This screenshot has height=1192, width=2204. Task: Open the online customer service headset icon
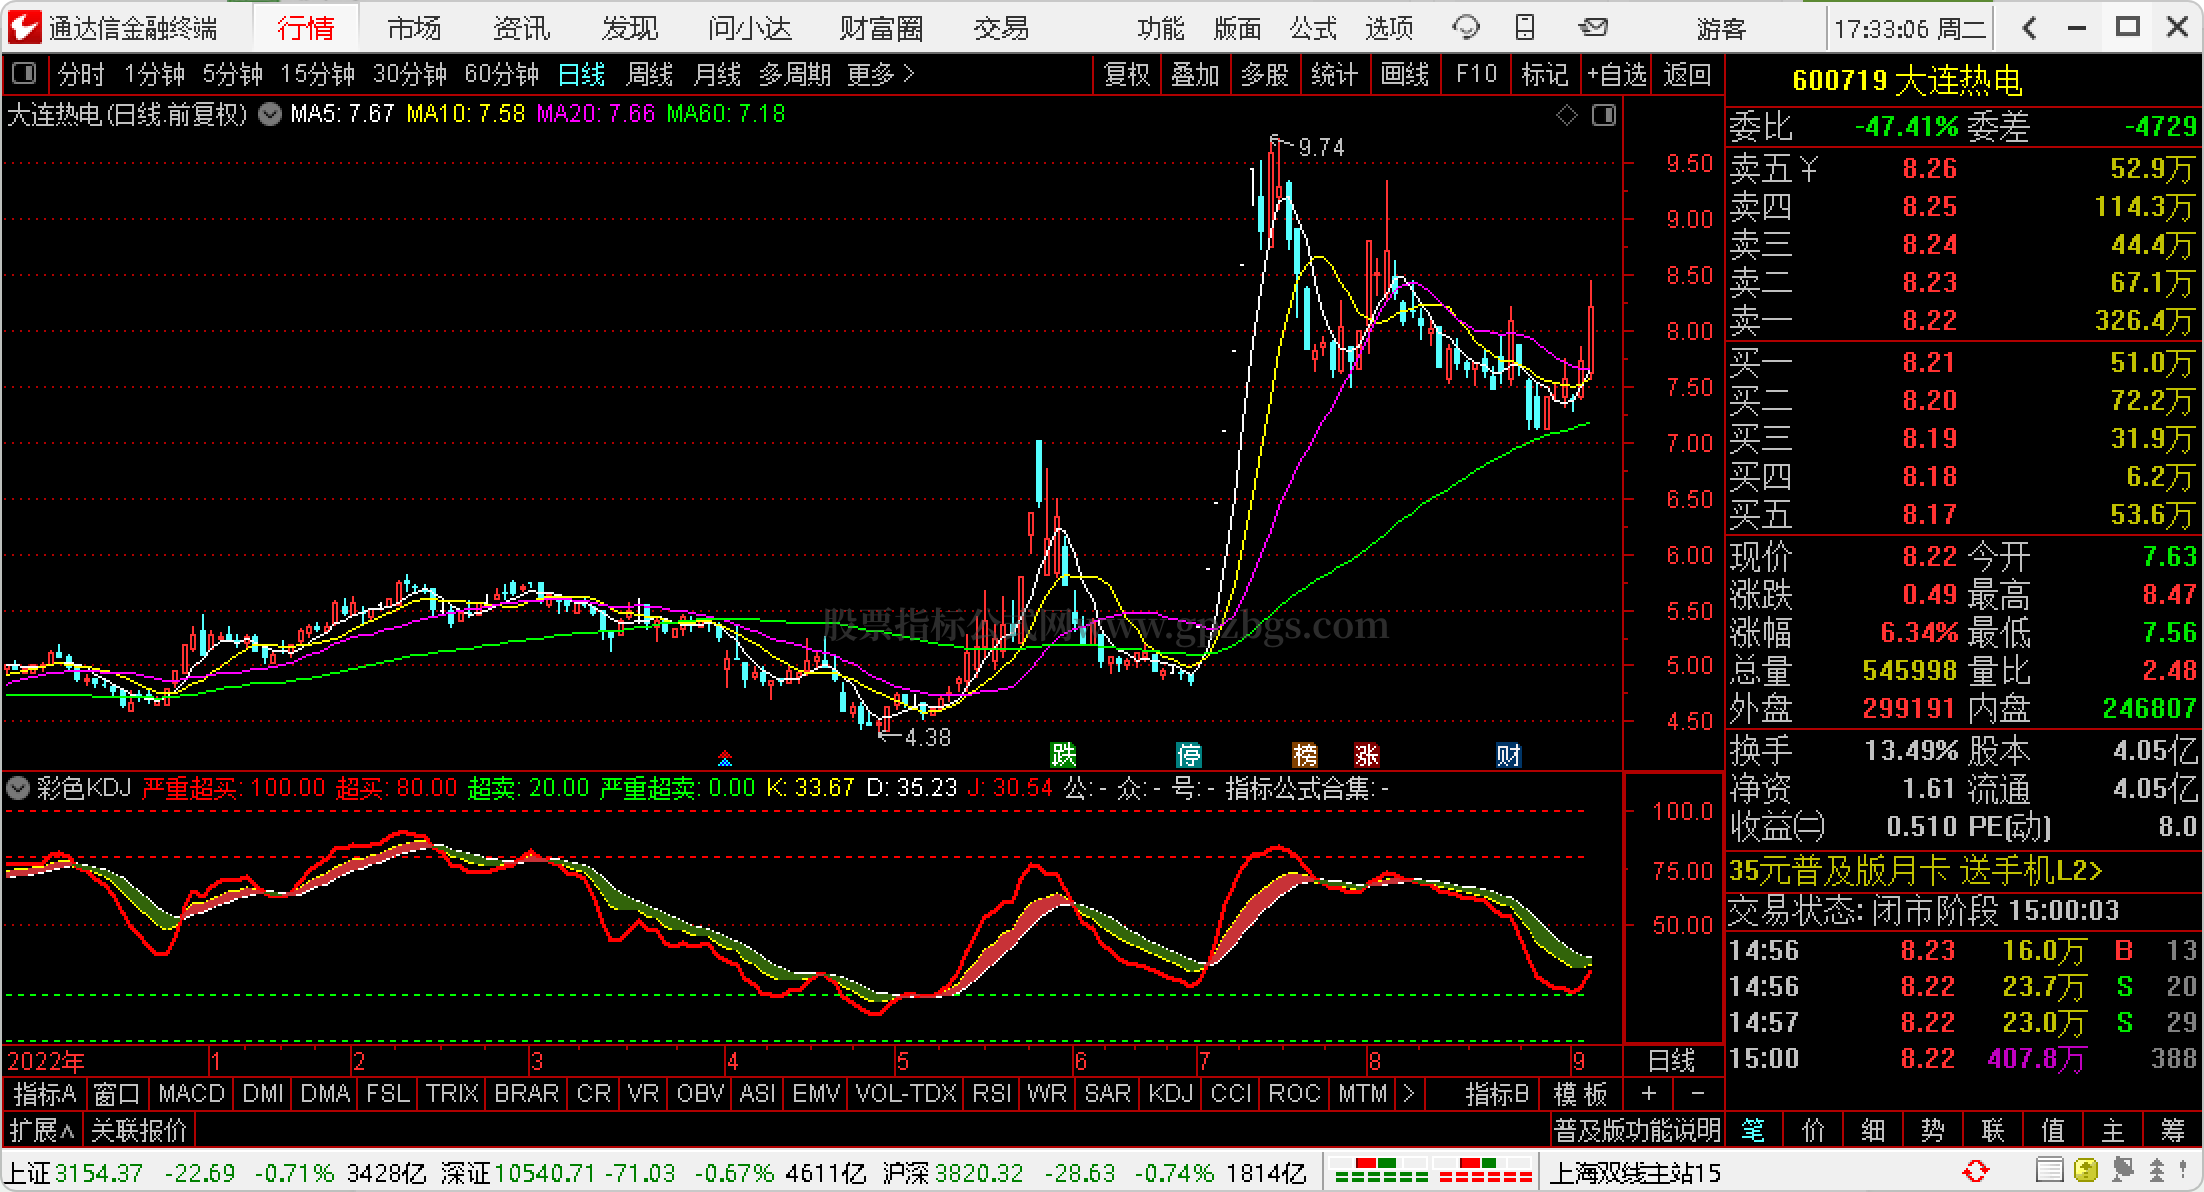(1466, 28)
